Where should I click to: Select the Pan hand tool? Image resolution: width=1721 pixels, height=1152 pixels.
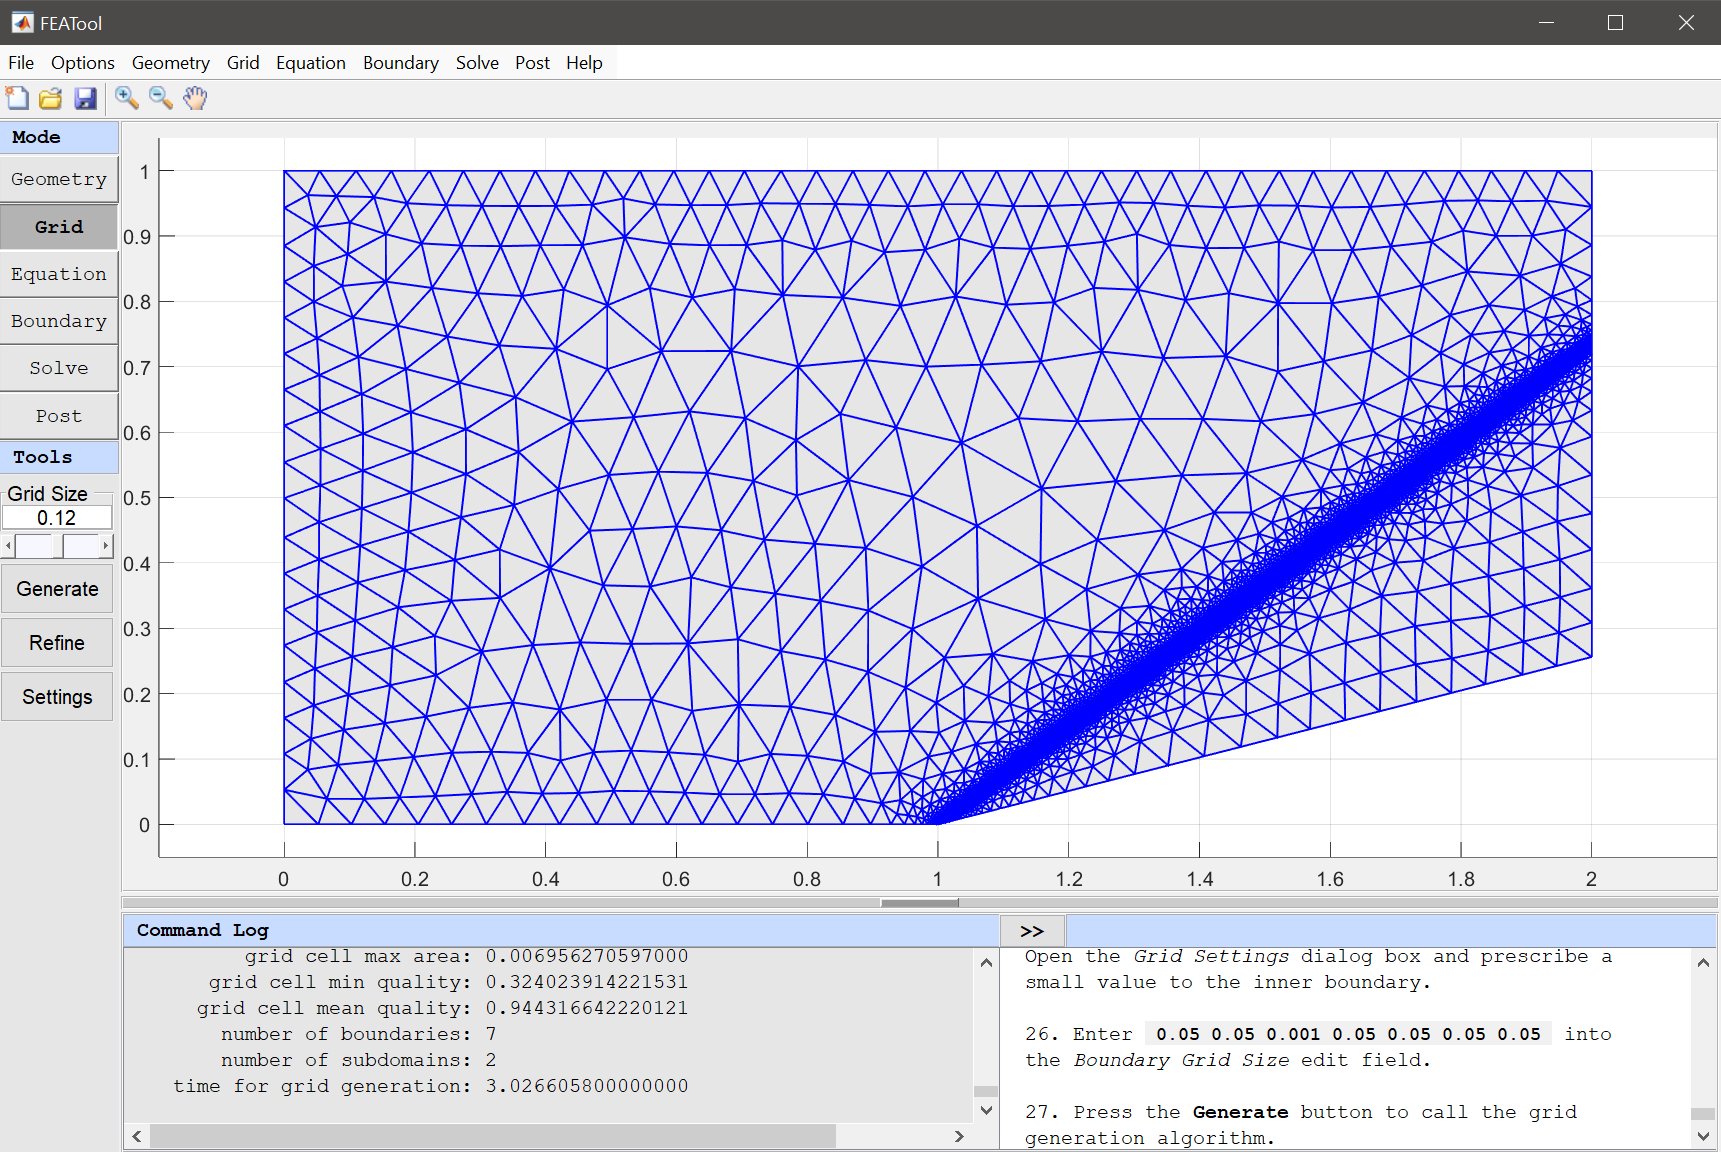[x=195, y=98]
